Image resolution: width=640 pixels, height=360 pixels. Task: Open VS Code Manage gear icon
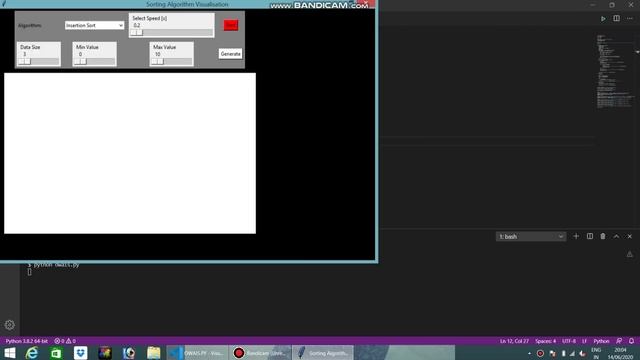[x=10, y=325]
